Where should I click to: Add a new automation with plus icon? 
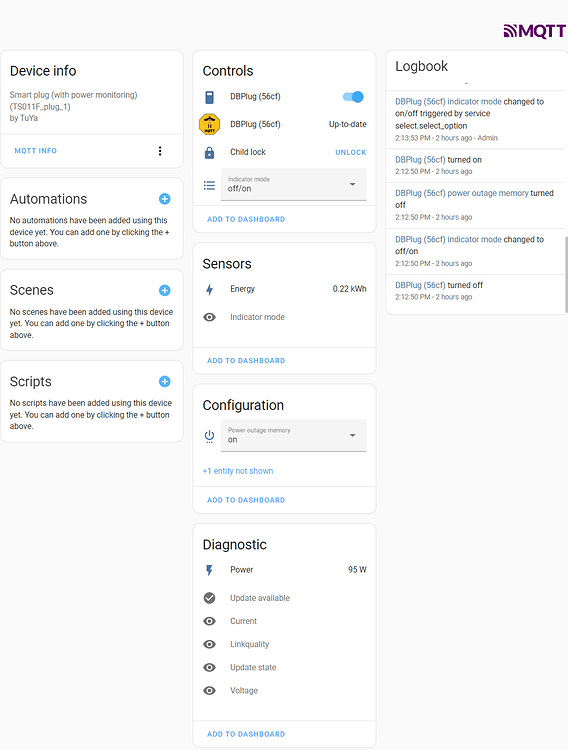[x=165, y=199]
